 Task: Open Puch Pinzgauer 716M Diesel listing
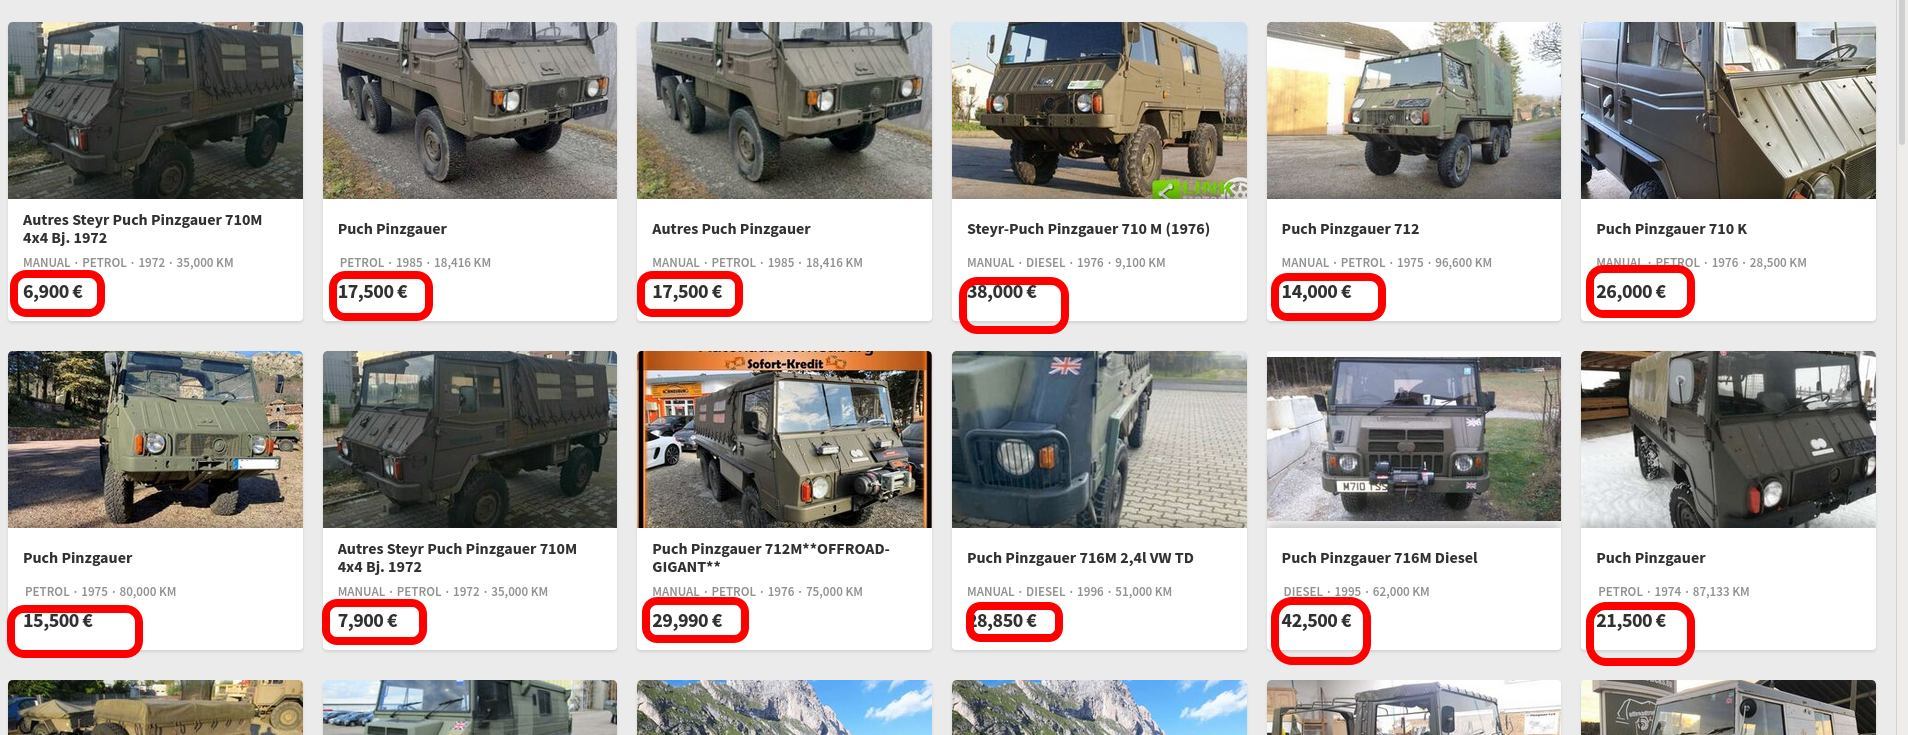1379,558
